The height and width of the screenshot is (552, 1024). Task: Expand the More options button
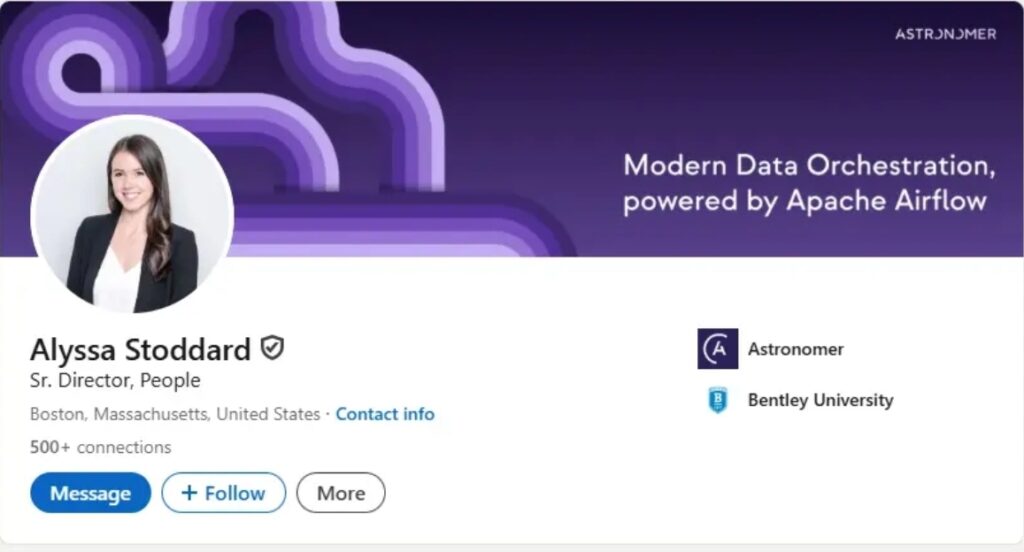tap(341, 493)
